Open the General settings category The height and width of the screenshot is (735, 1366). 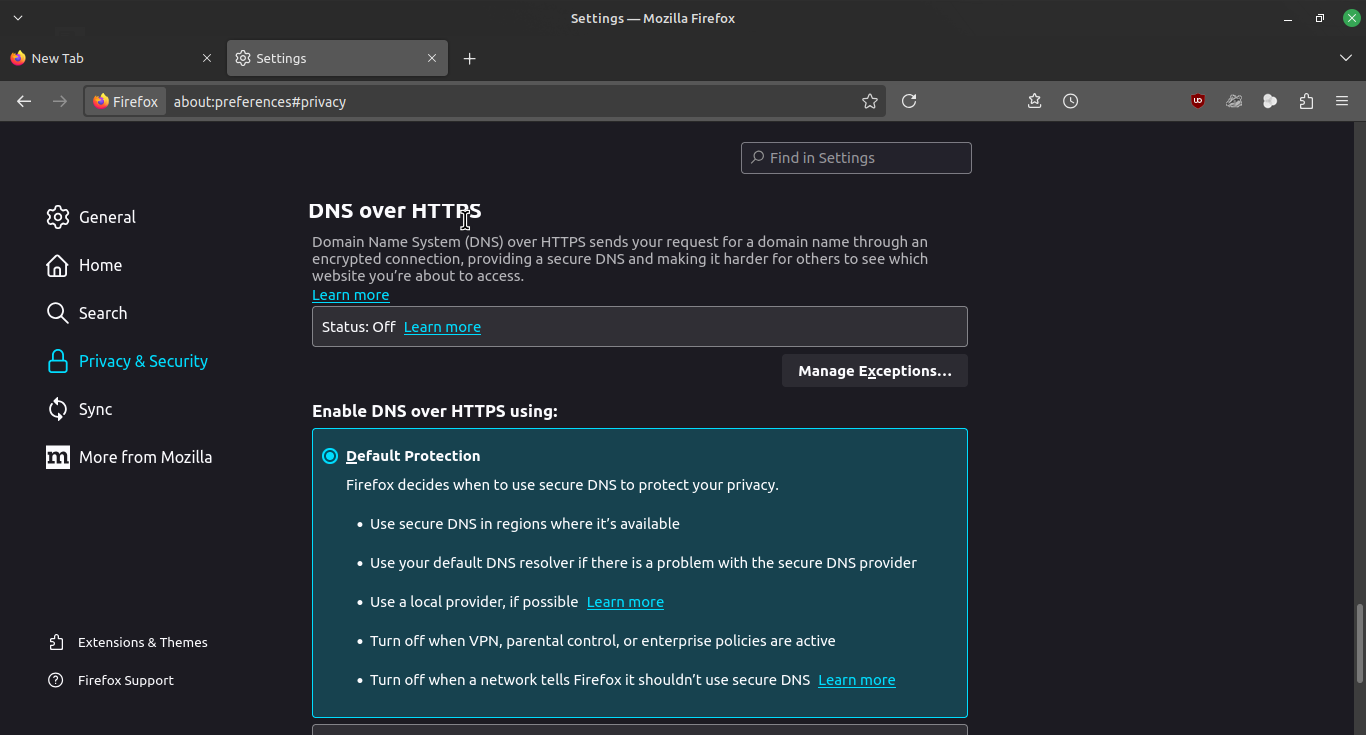pyautogui.click(x=107, y=217)
